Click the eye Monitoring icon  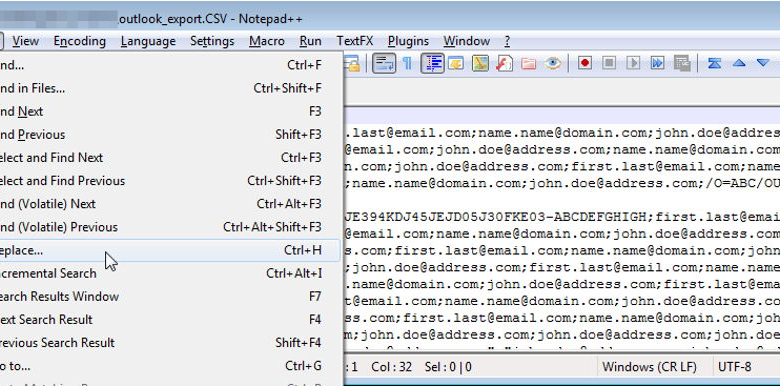tap(552, 63)
